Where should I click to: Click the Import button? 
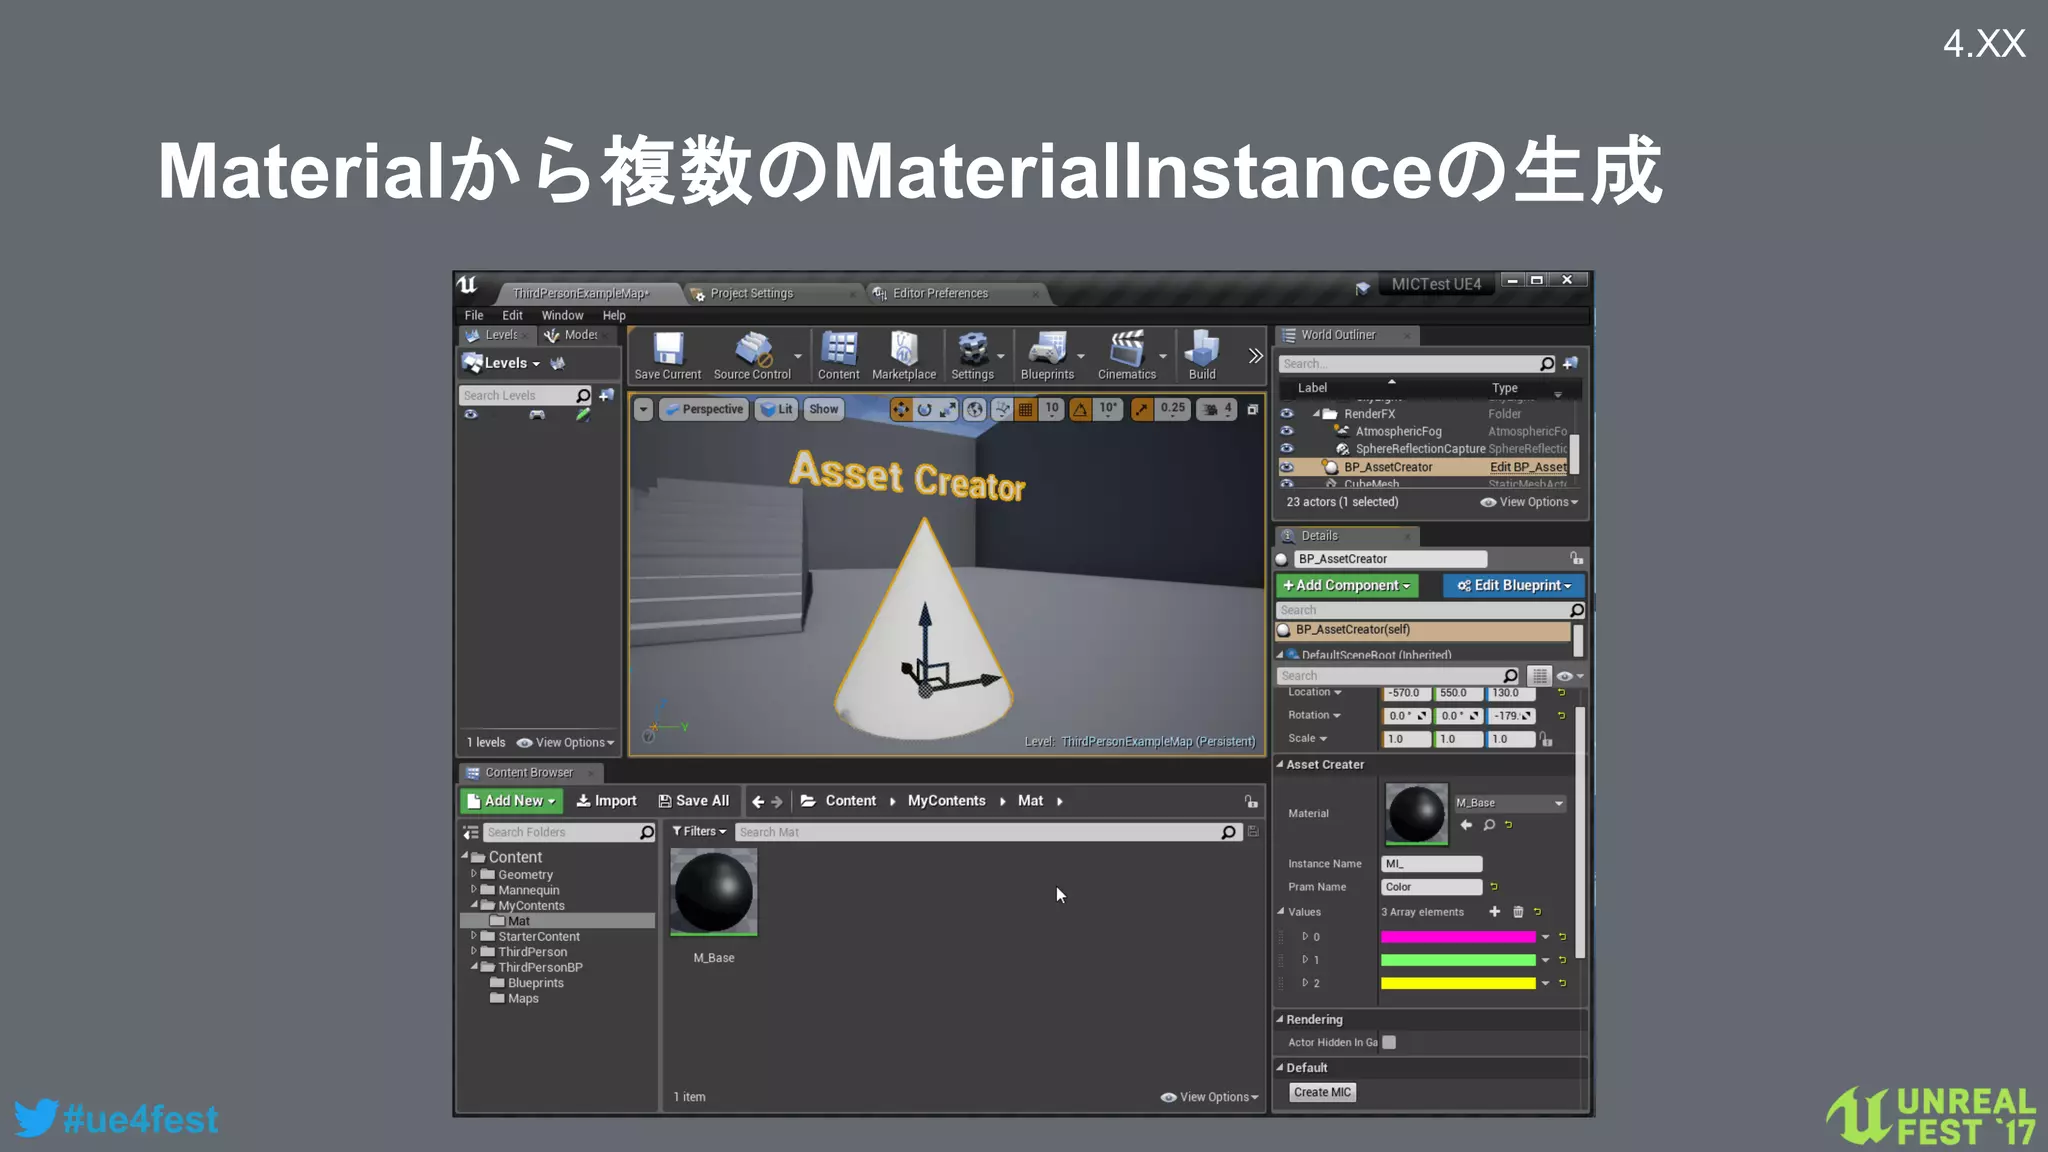pos(606,801)
